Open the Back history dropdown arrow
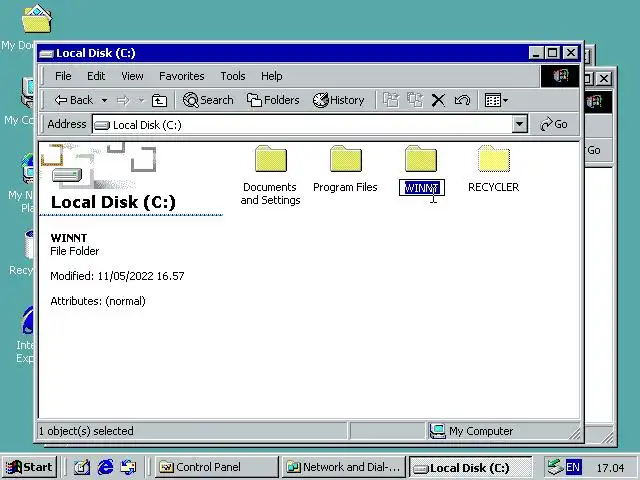 click(104, 100)
